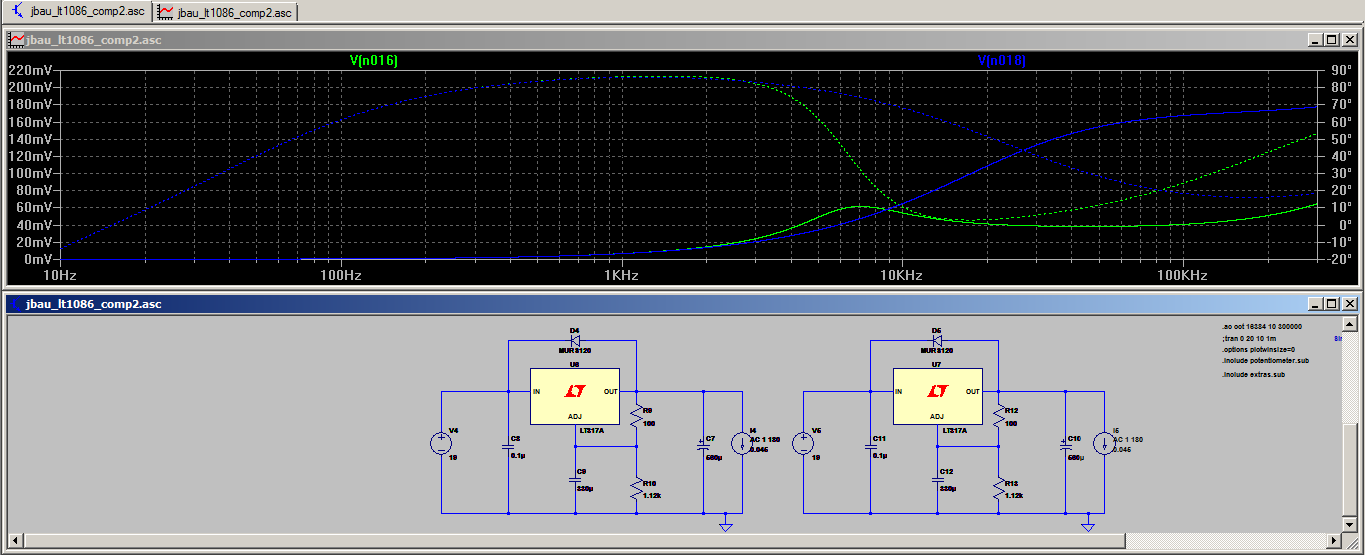Select diode D4 MURS120
The width and height of the screenshot is (1366, 555).
(575, 340)
